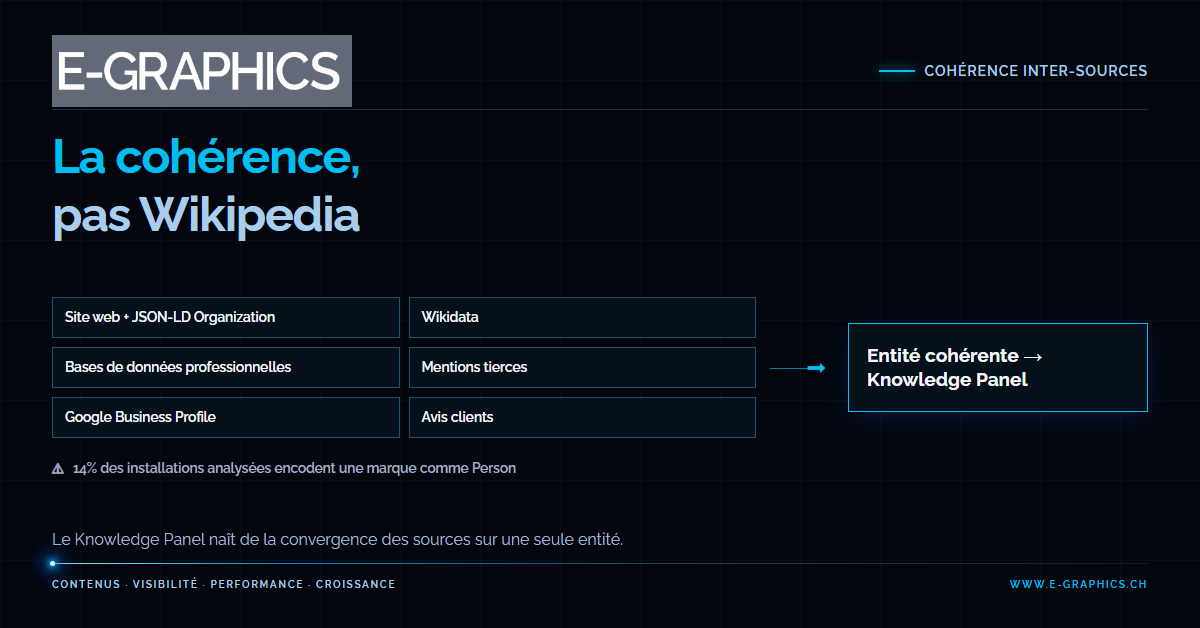
Task: Click the warning triangle icon beside 14%
Action: pyautogui.click(x=58, y=468)
